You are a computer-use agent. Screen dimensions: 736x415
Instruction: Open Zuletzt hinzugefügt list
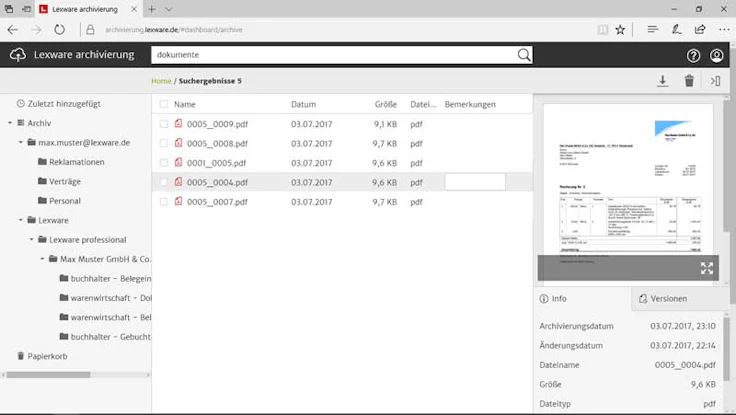(59, 104)
